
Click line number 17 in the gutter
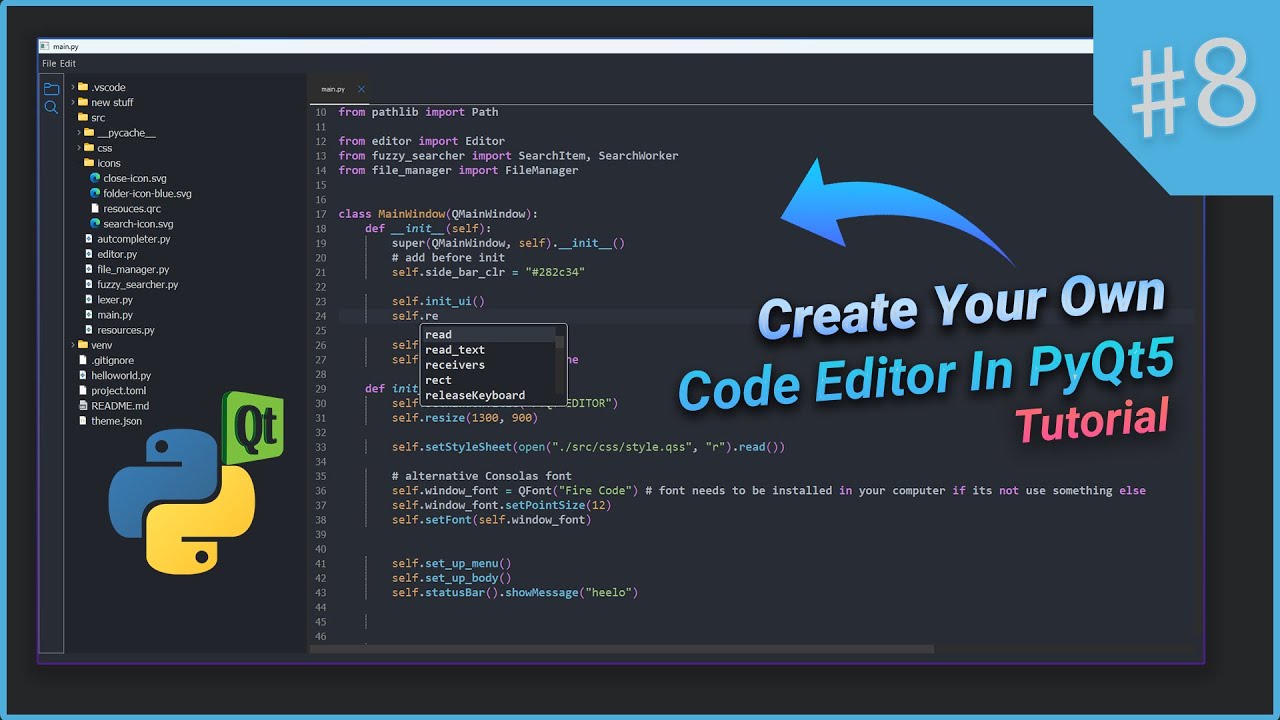coord(321,214)
